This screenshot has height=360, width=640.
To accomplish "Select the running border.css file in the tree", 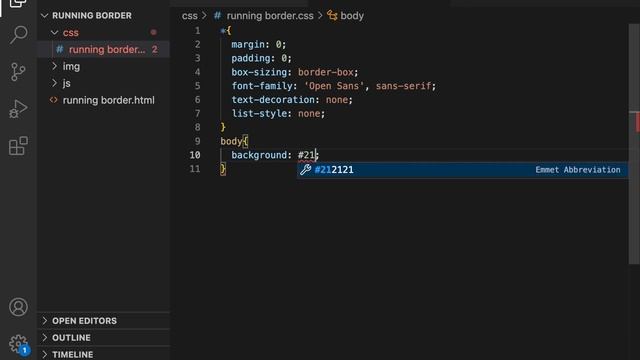I will click(x=104, y=49).
